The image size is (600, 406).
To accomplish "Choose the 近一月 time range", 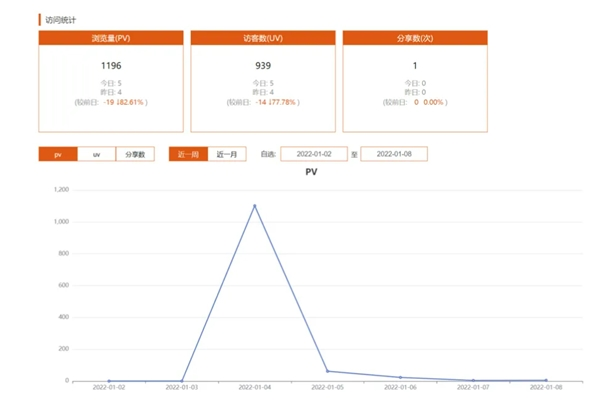I will tap(226, 154).
